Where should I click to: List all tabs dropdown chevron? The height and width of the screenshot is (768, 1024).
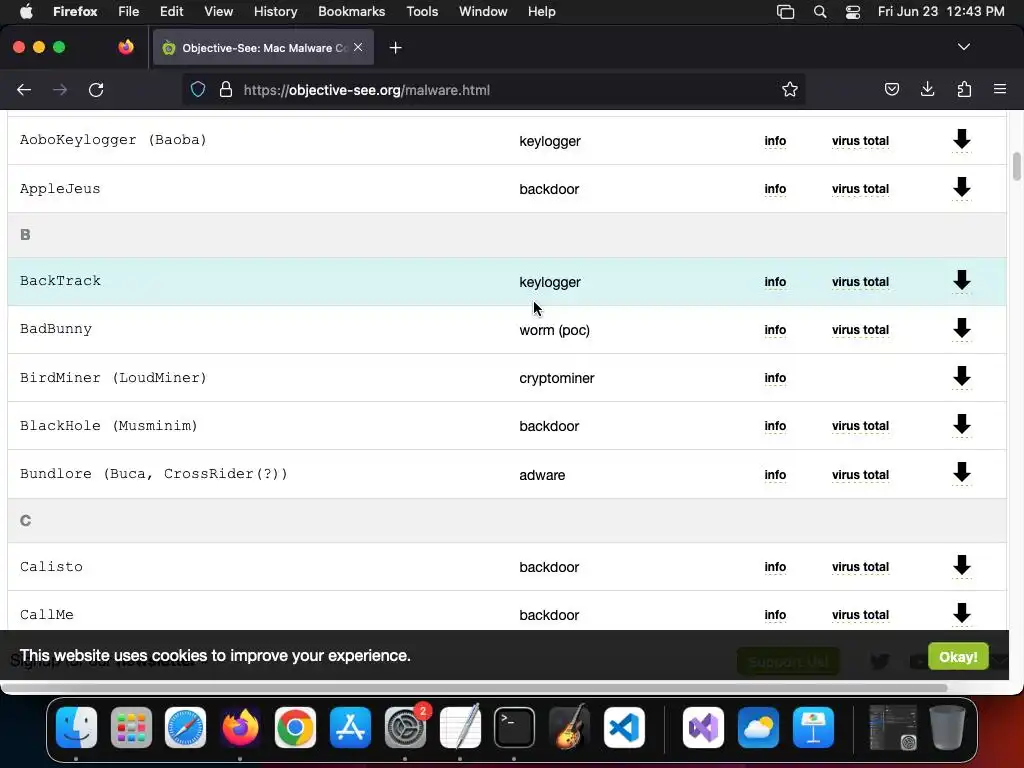point(963,47)
